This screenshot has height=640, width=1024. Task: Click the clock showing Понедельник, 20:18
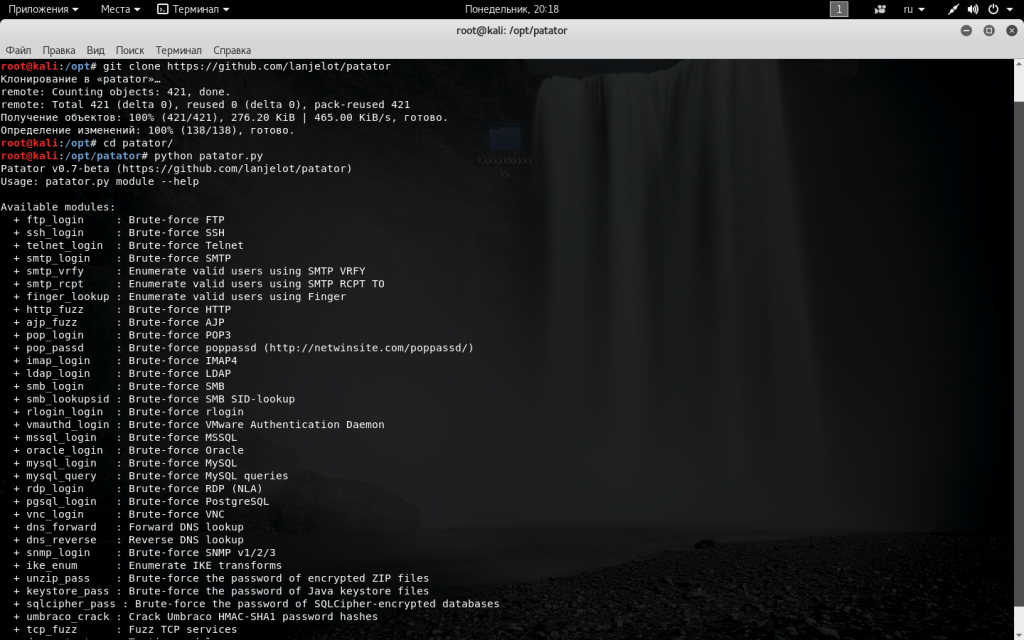coord(512,9)
